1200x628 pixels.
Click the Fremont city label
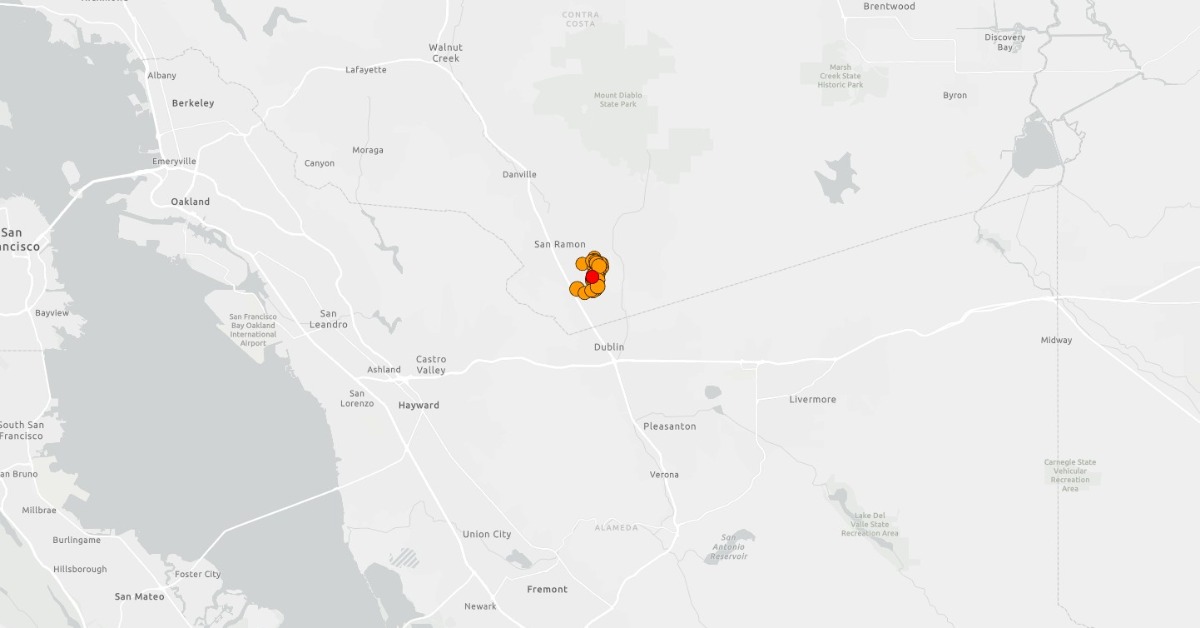547,589
